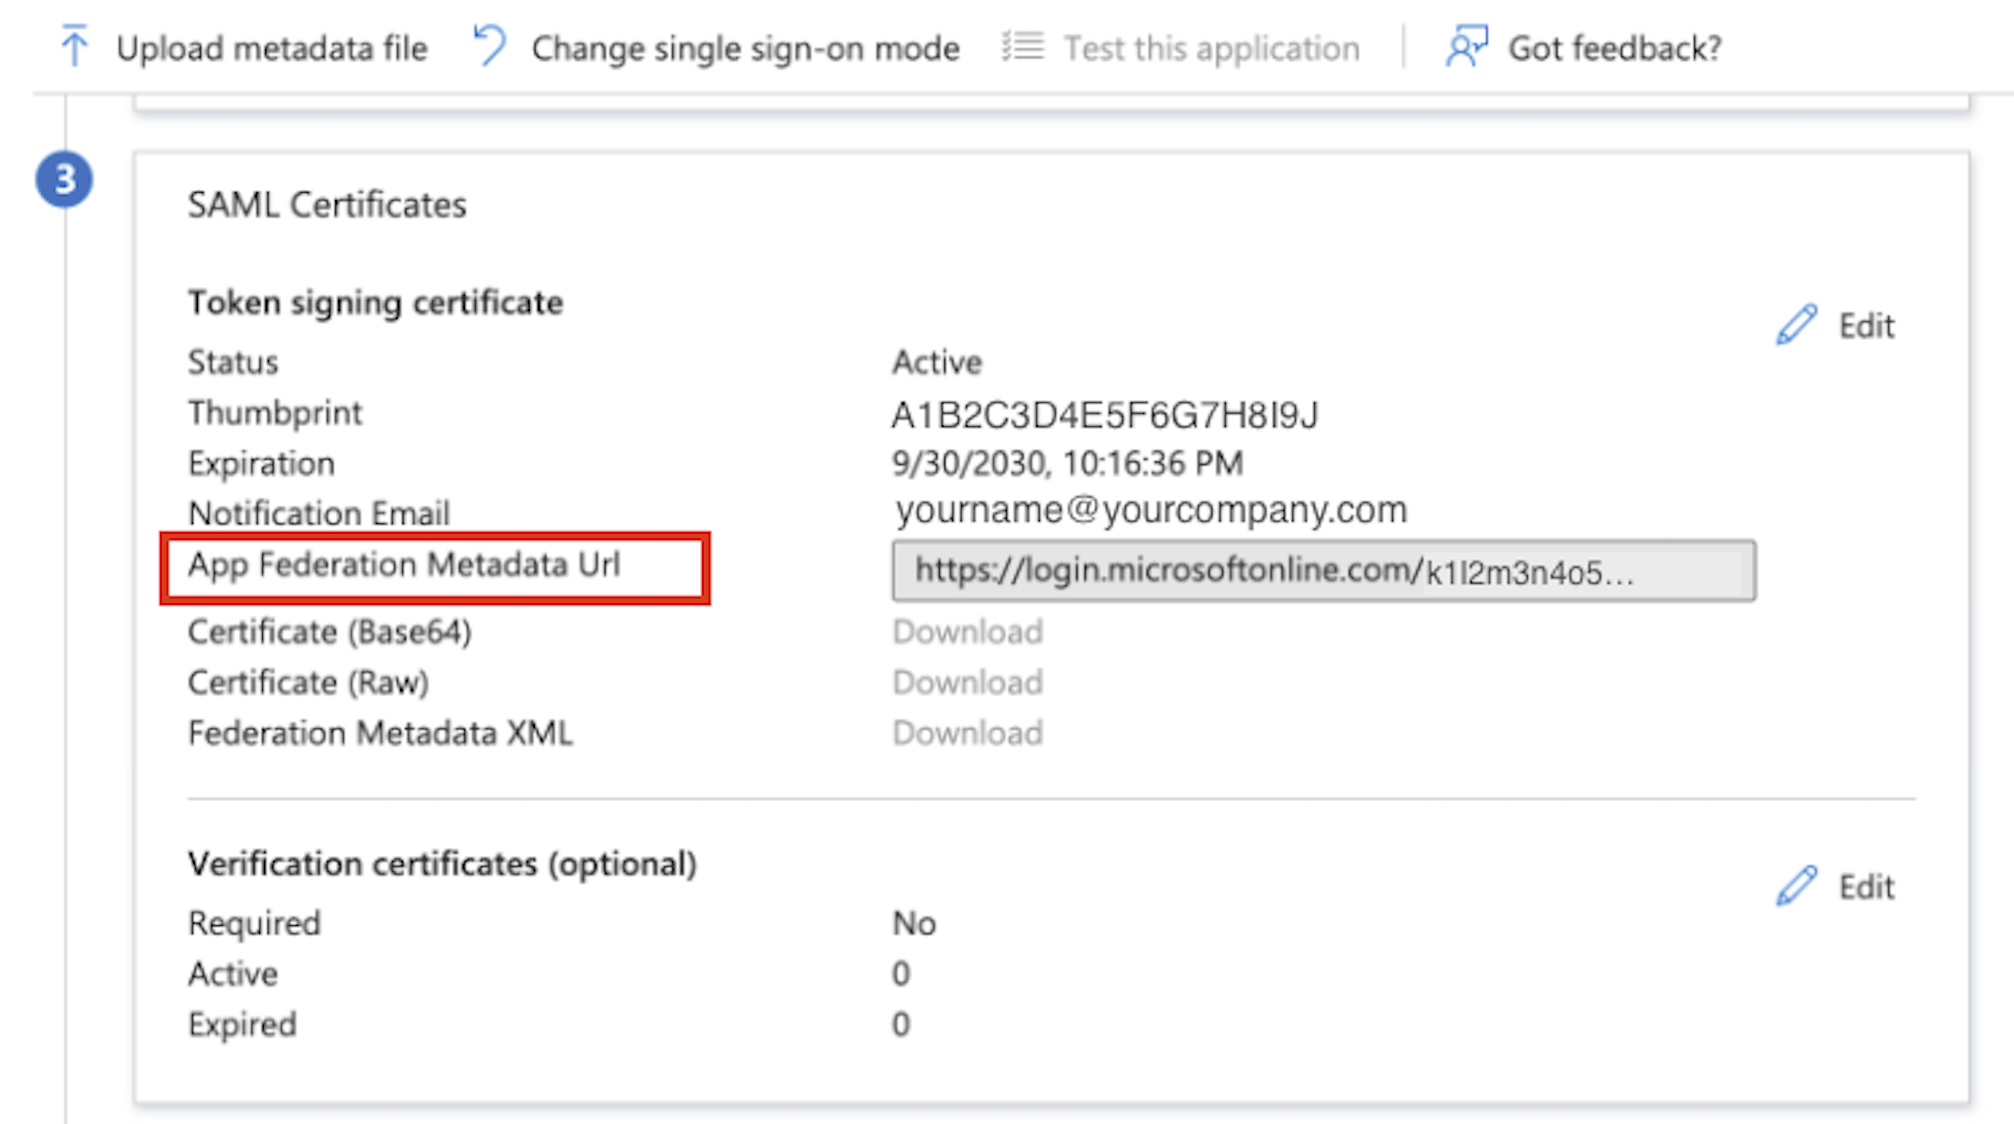Click the Token signing certificate heading

tap(375, 303)
